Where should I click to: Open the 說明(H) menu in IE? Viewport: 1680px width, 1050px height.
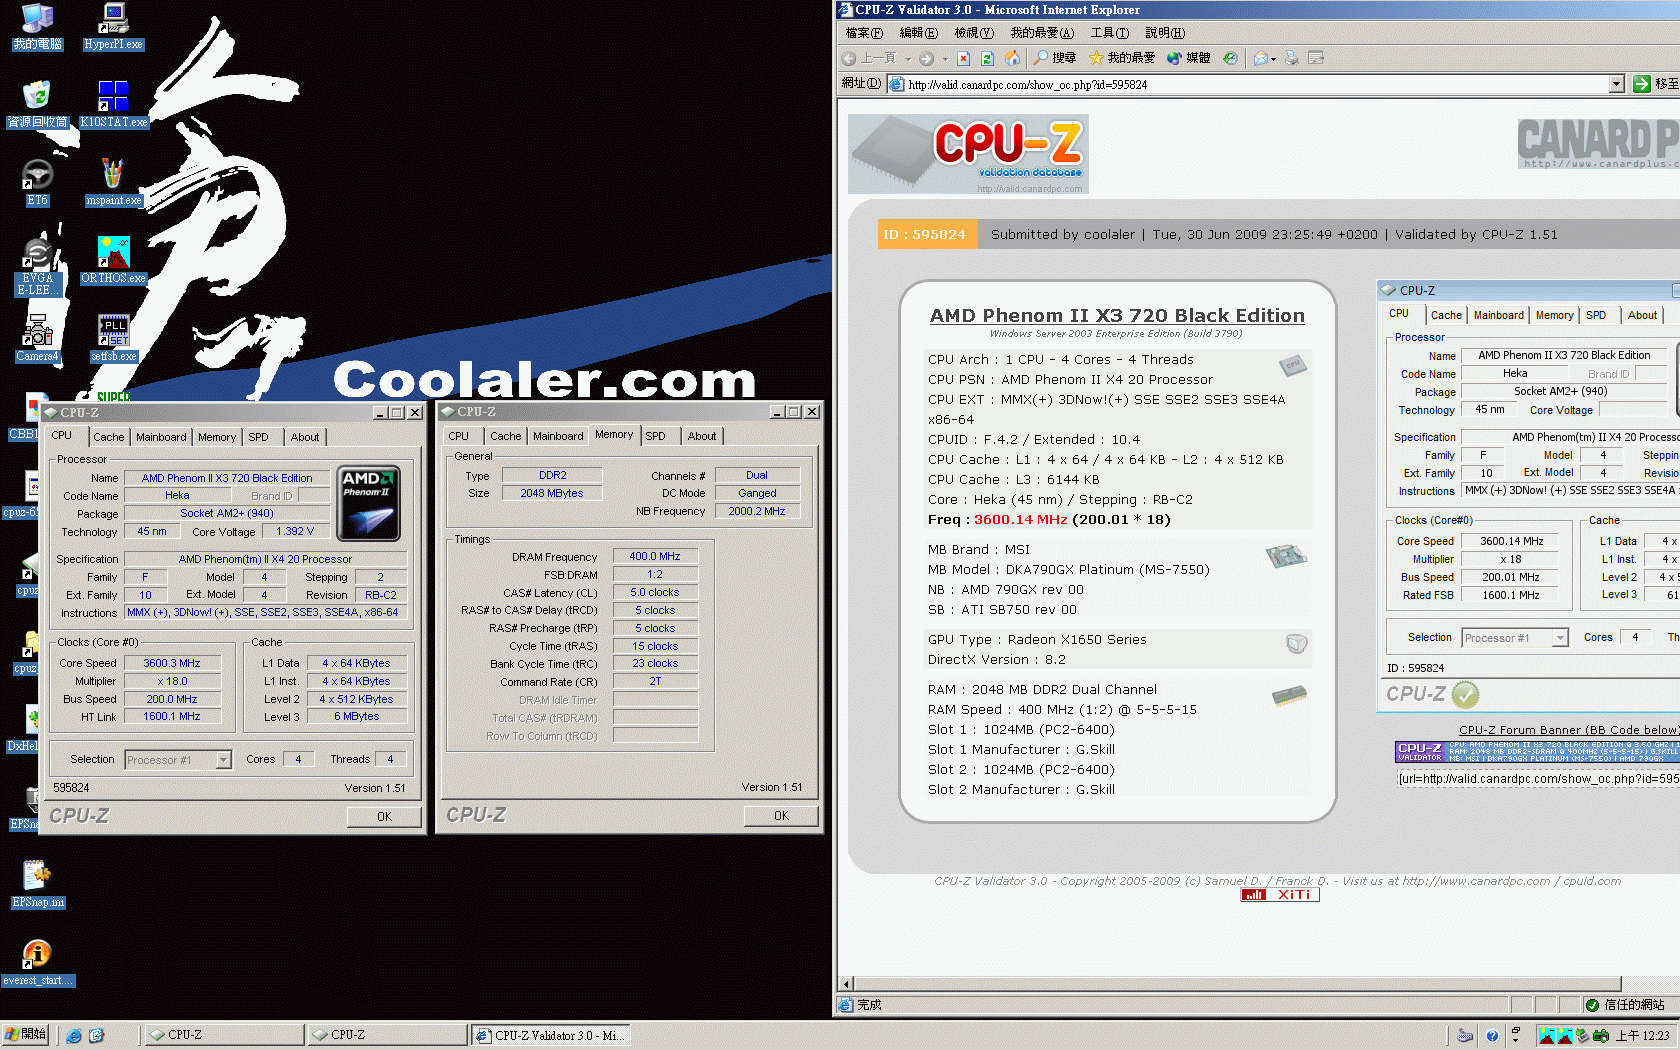pyautogui.click(x=1165, y=33)
